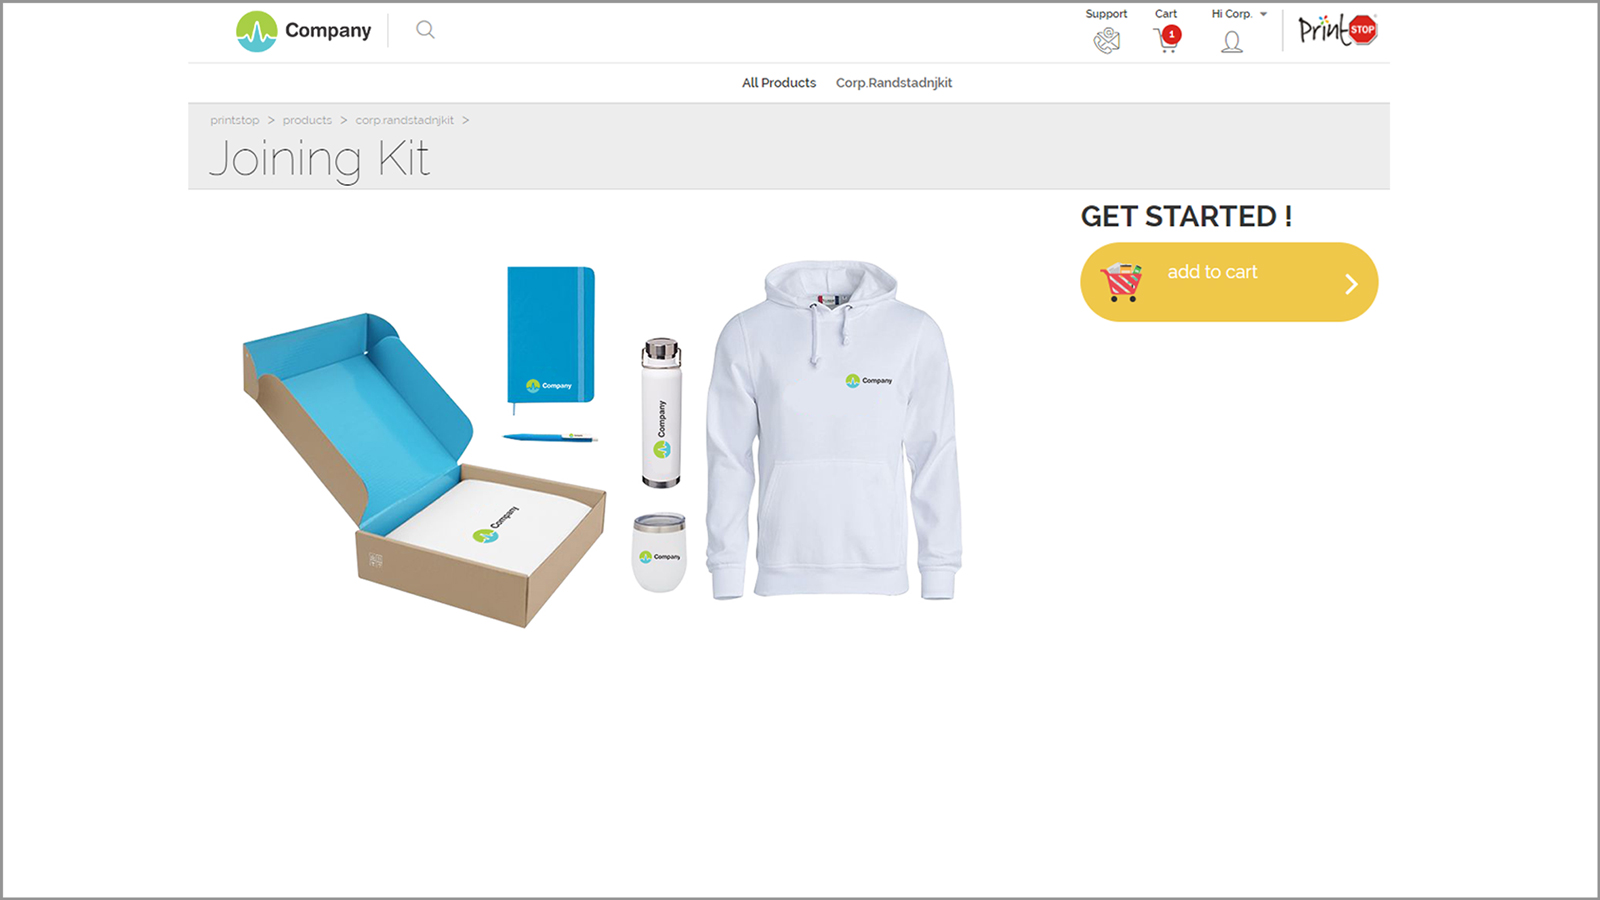This screenshot has height=900, width=1600.
Task: Click the basket icon on add to cart
Action: point(1121,282)
